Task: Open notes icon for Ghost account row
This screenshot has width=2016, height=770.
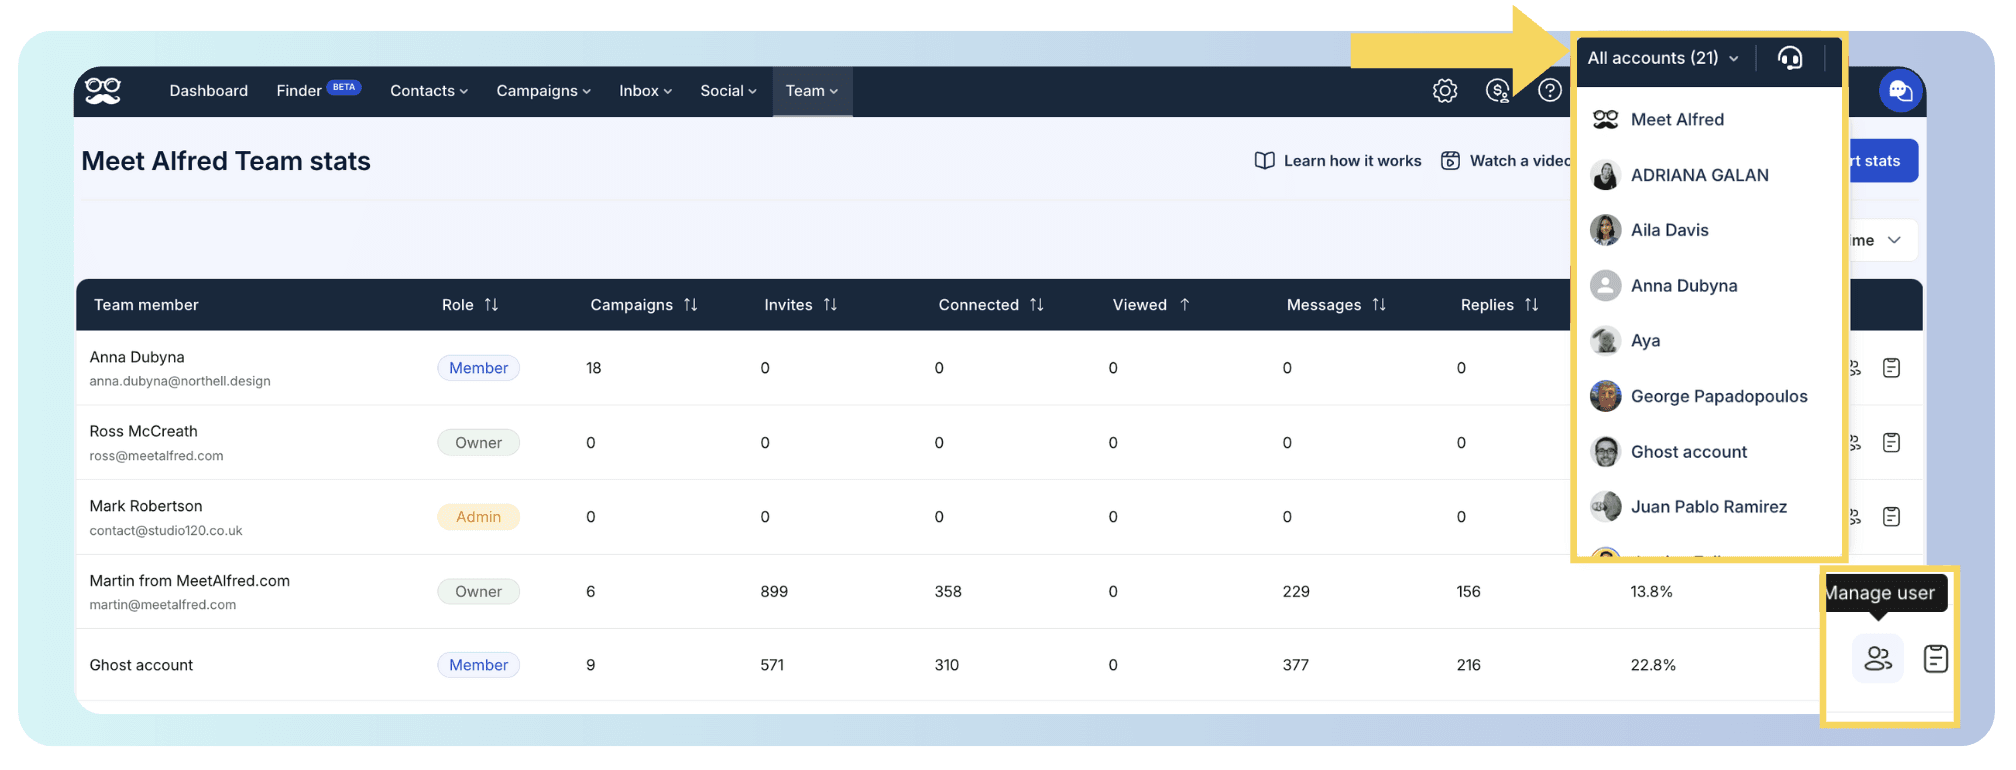Action: point(1936,658)
